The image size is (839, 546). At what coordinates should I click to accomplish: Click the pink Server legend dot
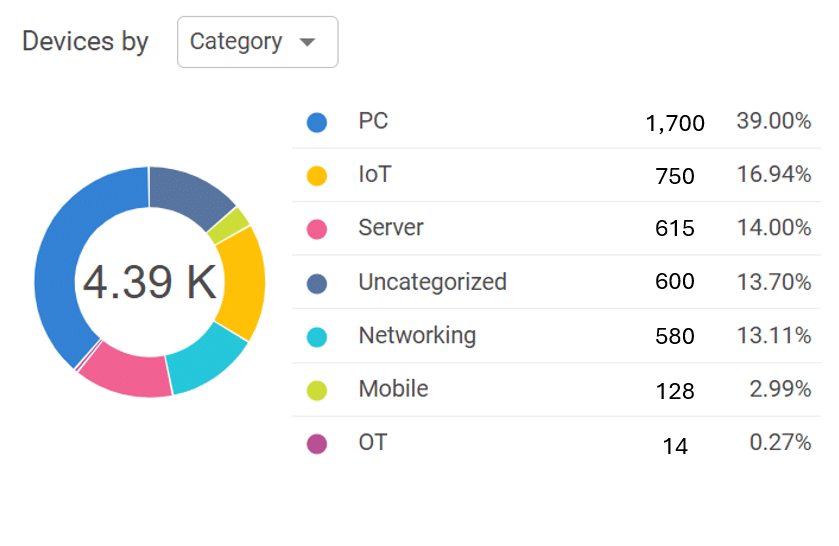[317, 229]
